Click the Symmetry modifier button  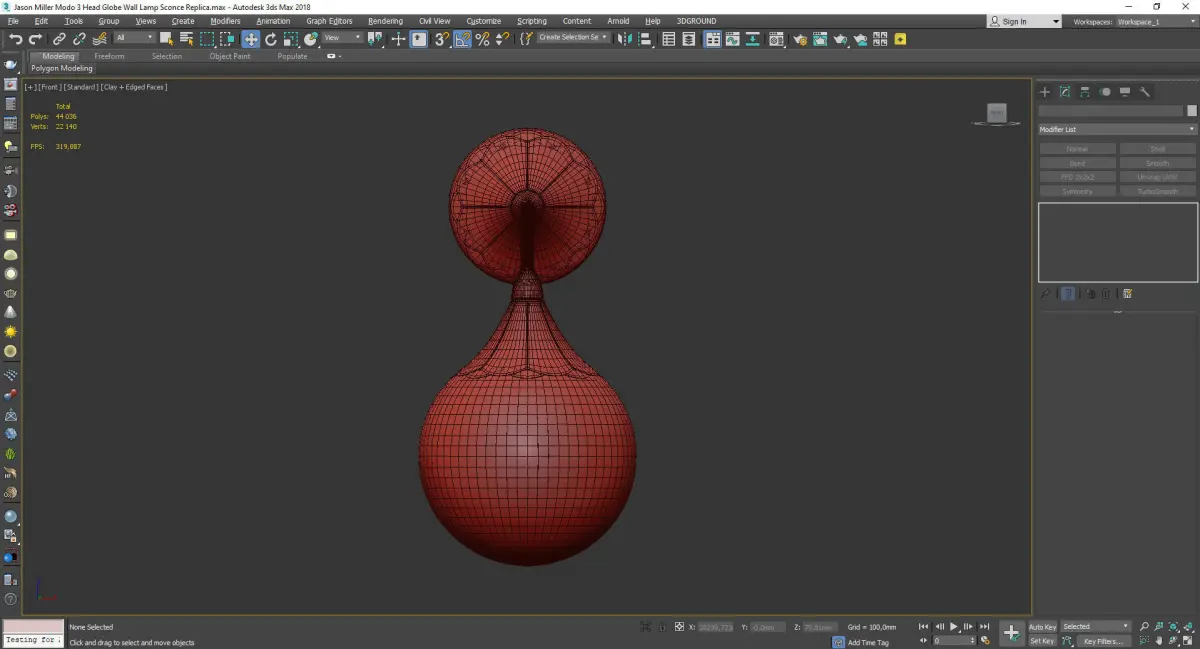pyautogui.click(x=1077, y=191)
